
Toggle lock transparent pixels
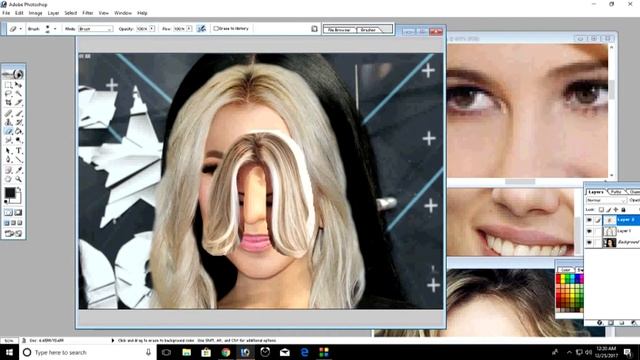point(601,210)
